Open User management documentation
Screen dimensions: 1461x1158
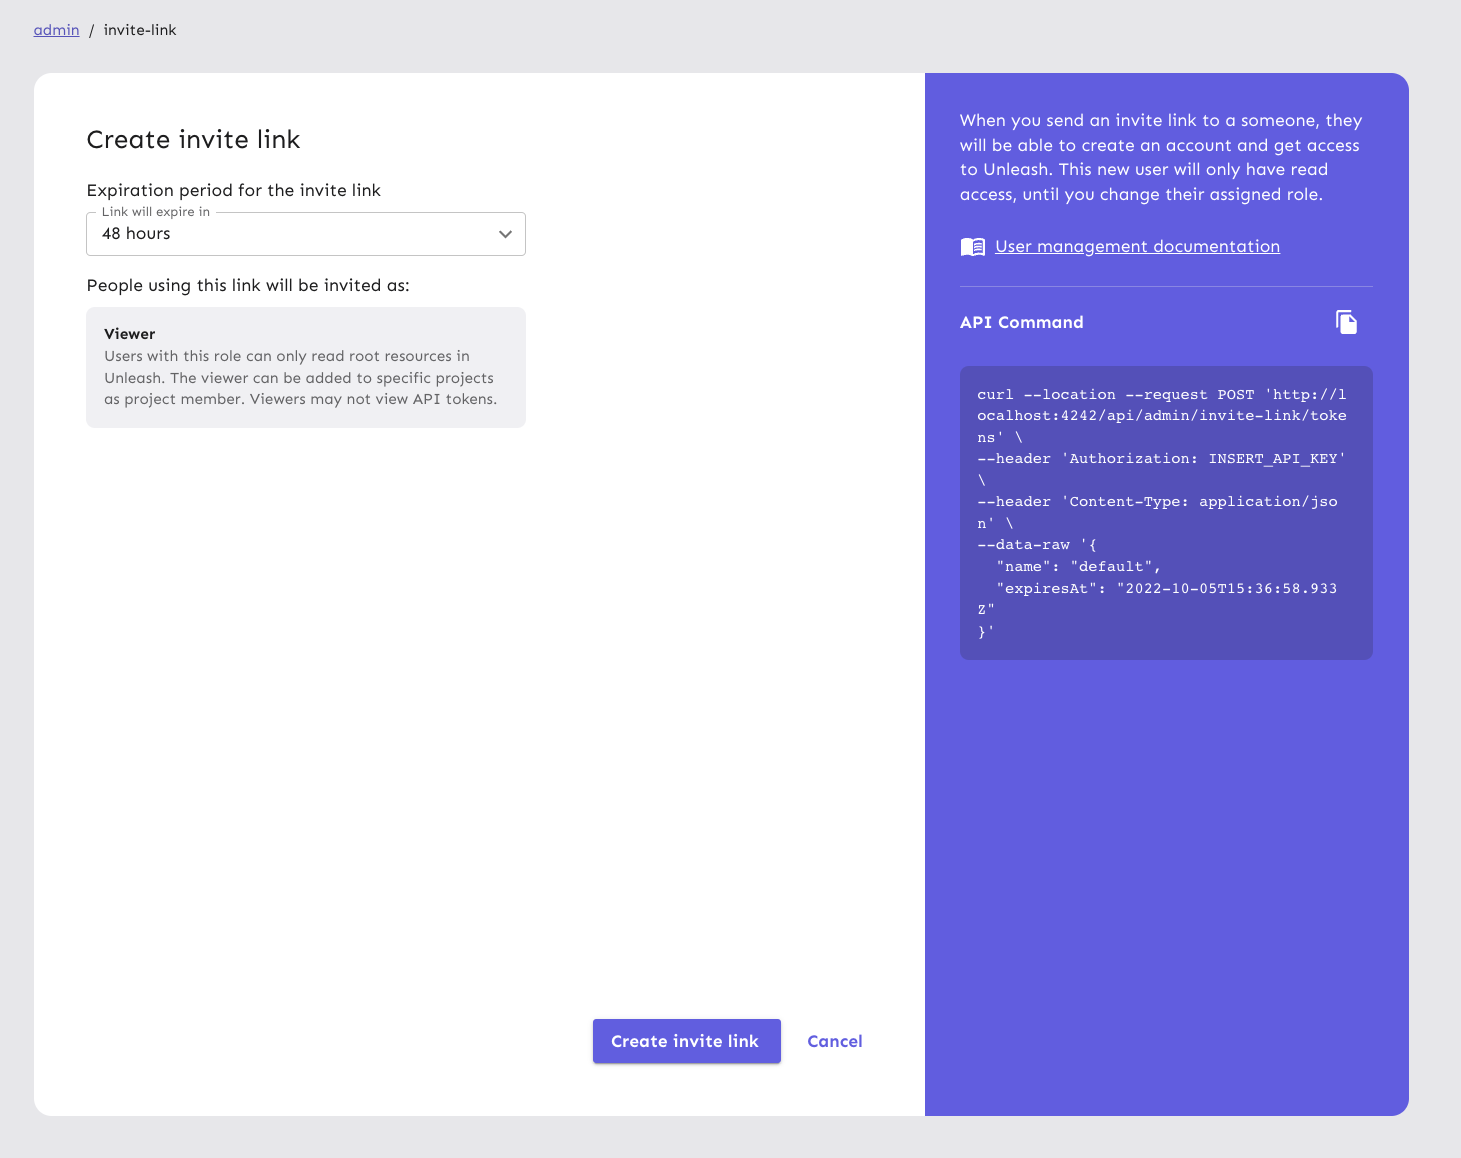click(x=1136, y=246)
